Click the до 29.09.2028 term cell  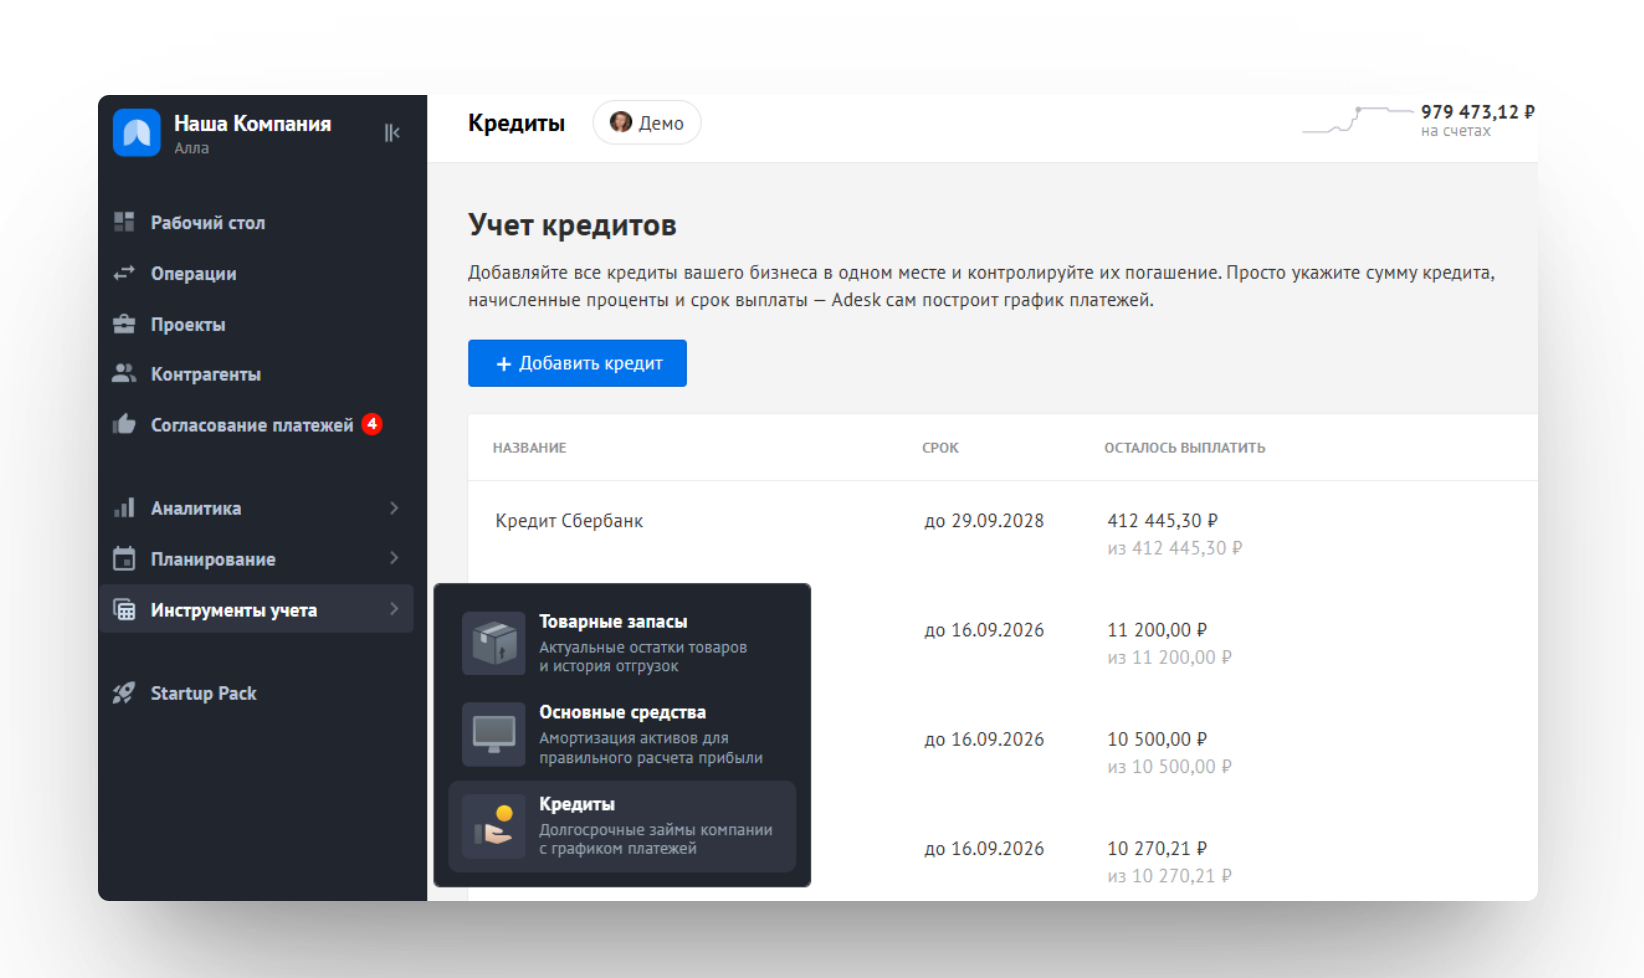[x=984, y=521]
